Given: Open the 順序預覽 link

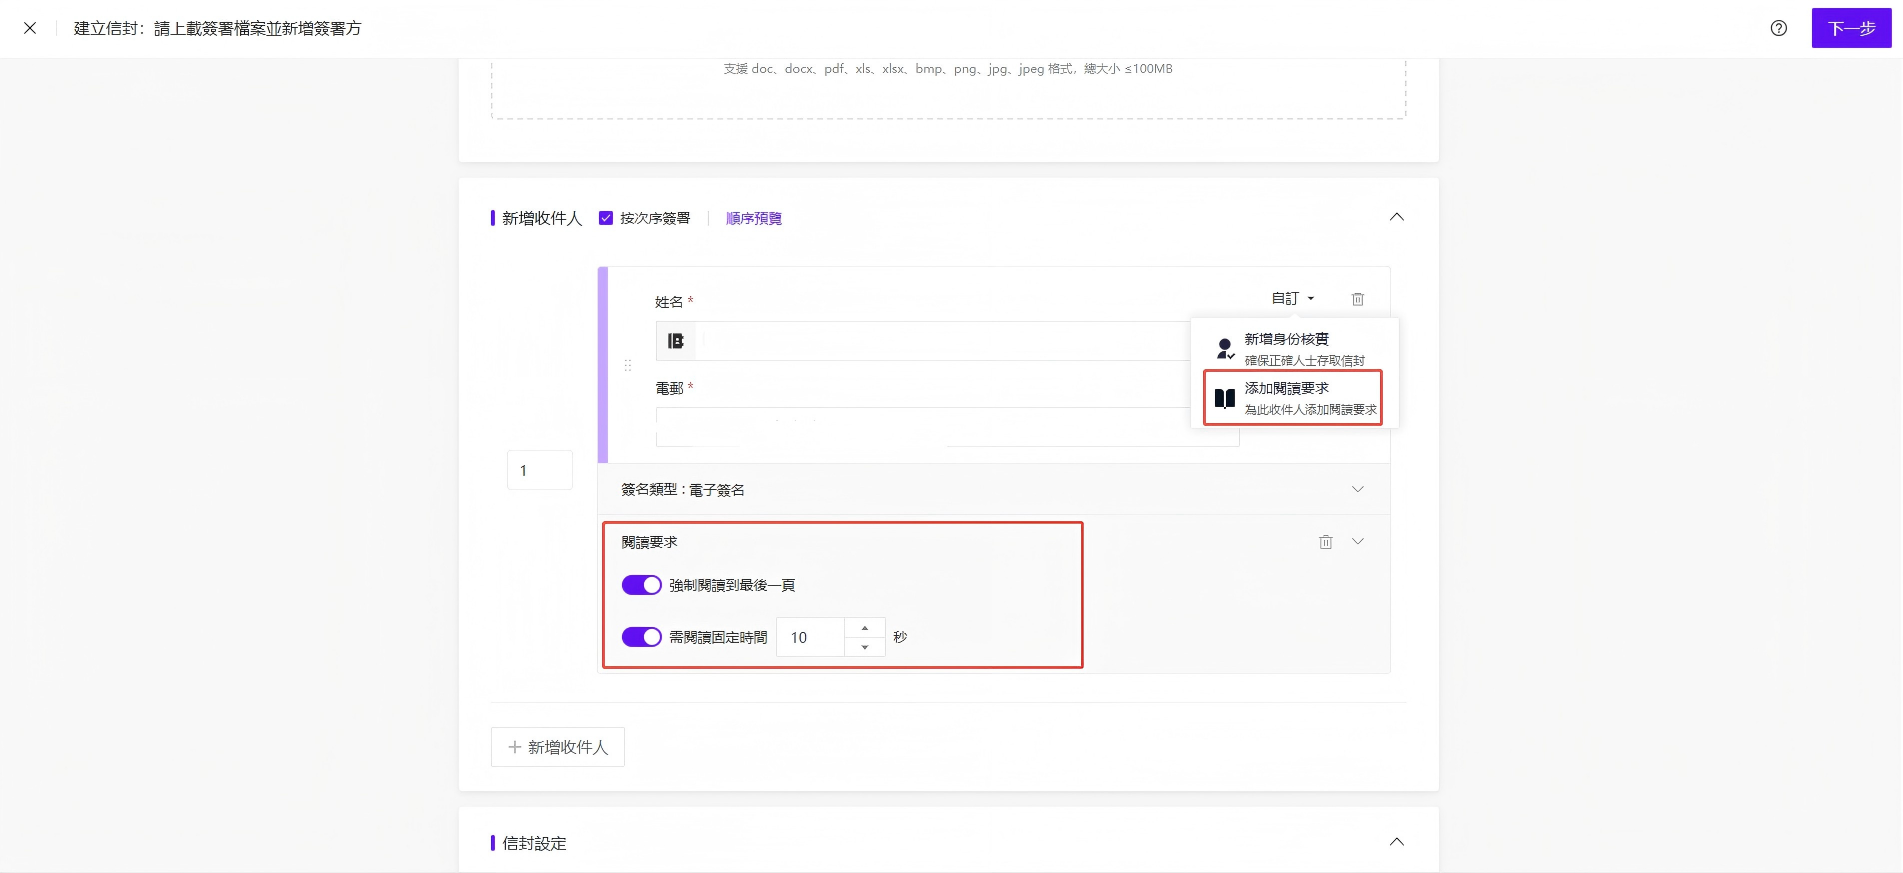Looking at the screenshot, I should (753, 218).
